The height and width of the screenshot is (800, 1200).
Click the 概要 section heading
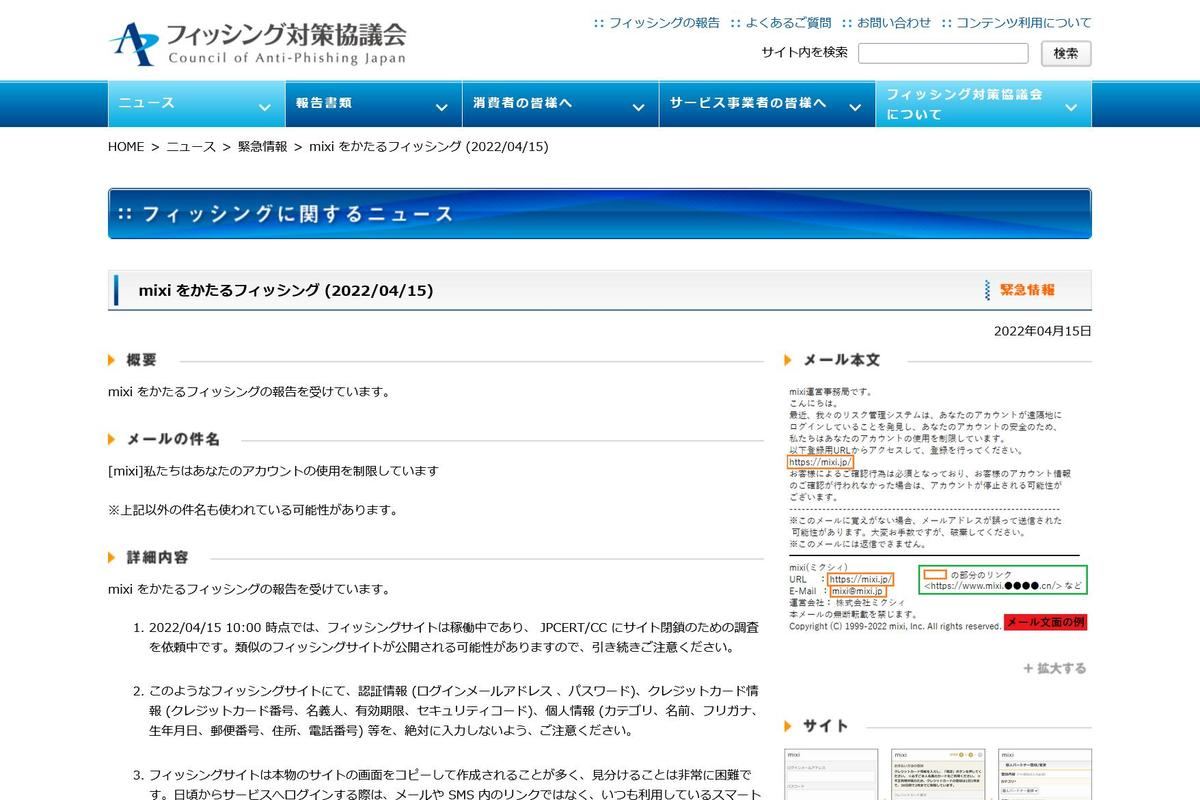tap(141, 360)
